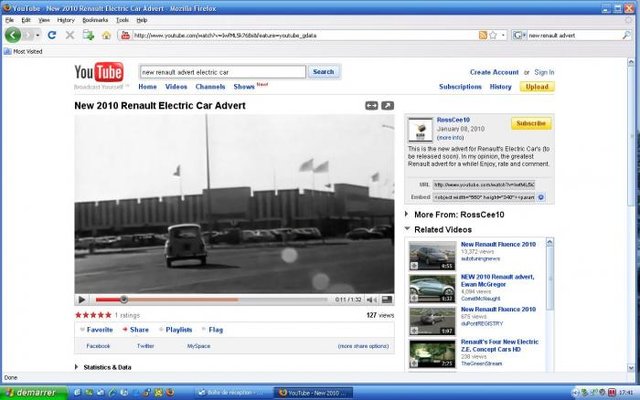Viewport: 640px width, 400px height.
Task: Click the Create Account link
Action: (494, 72)
